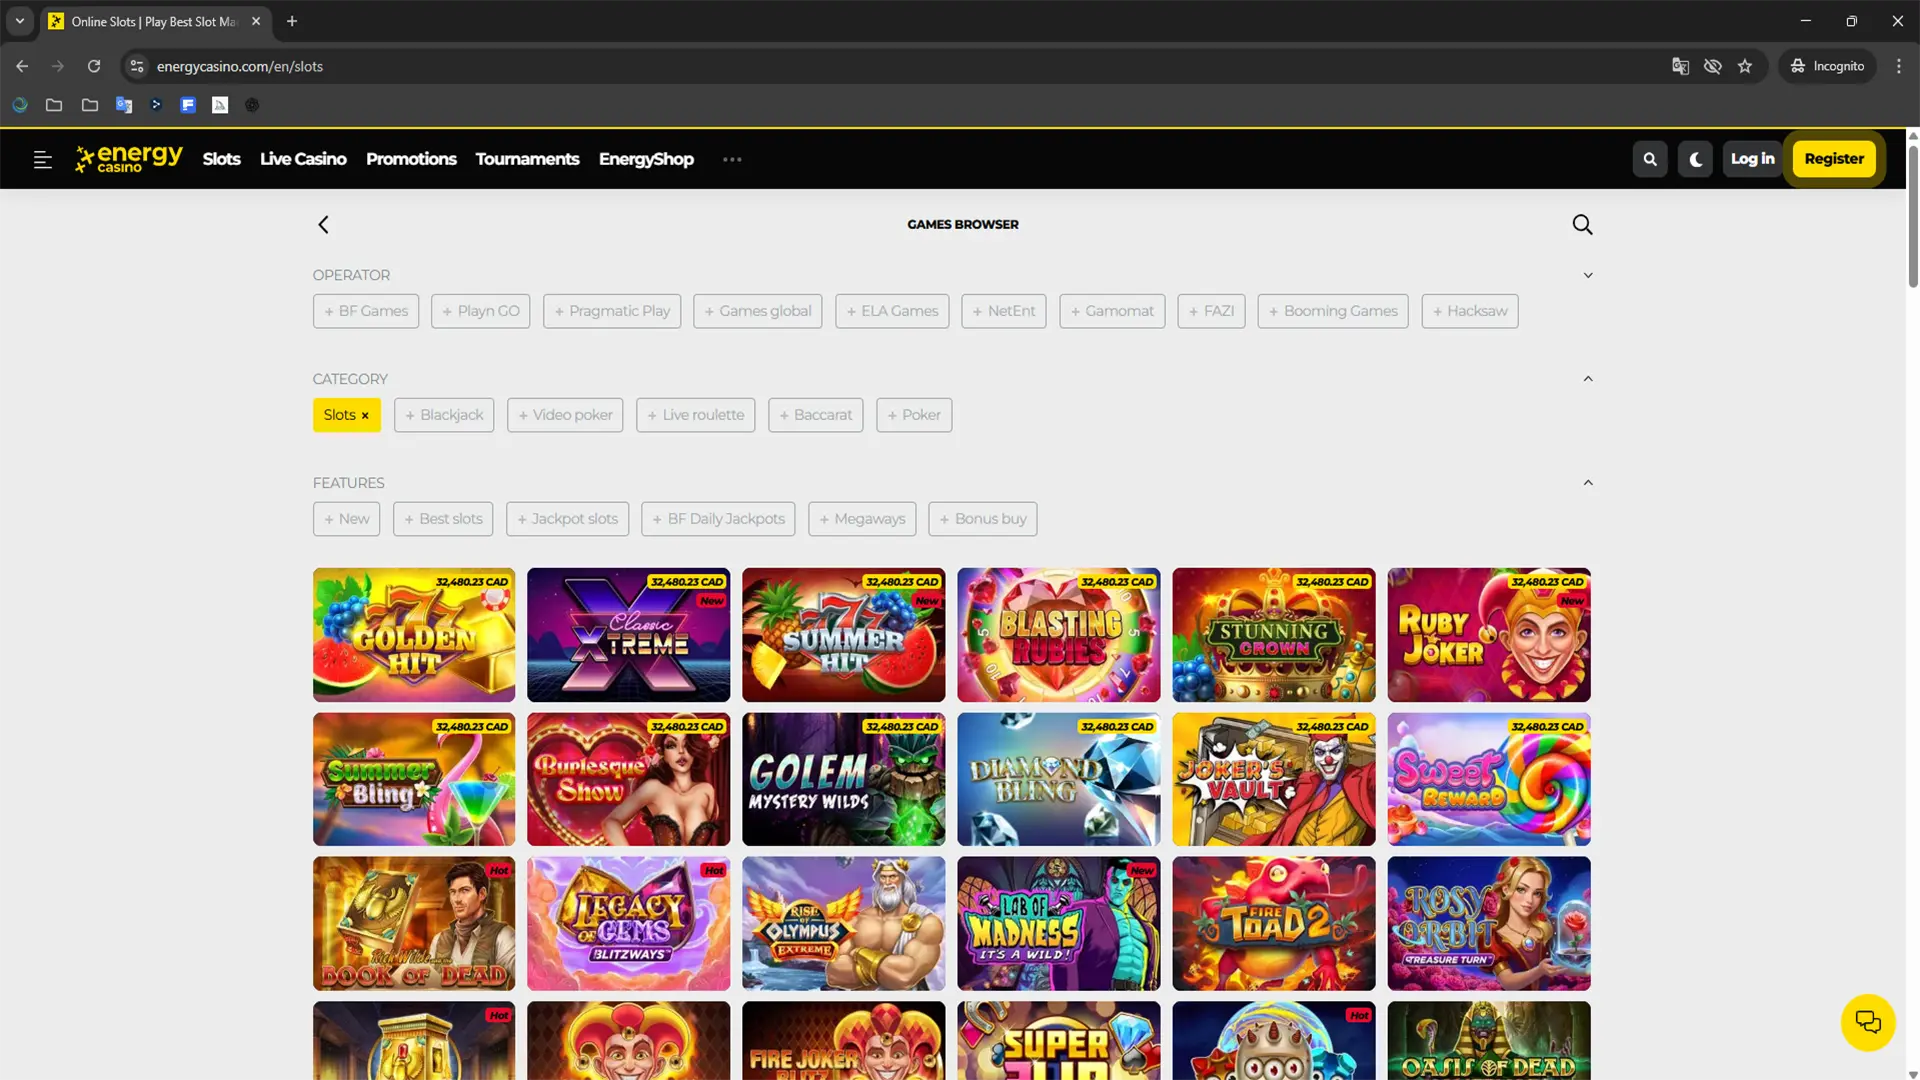Go to Live Casino menu
This screenshot has width=1920, height=1080.
pyautogui.click(x=303, y=159)
